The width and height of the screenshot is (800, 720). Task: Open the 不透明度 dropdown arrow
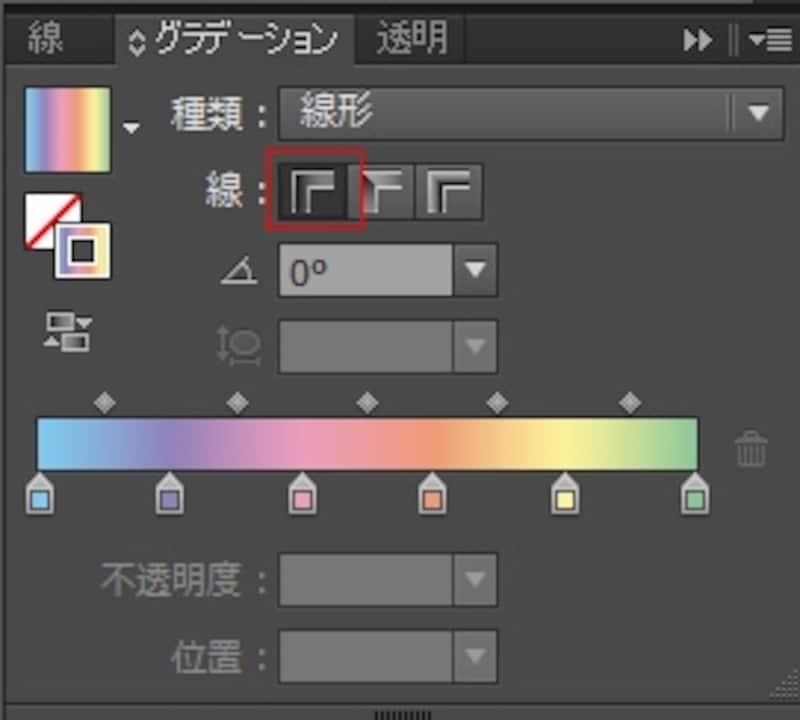(476, 580)
